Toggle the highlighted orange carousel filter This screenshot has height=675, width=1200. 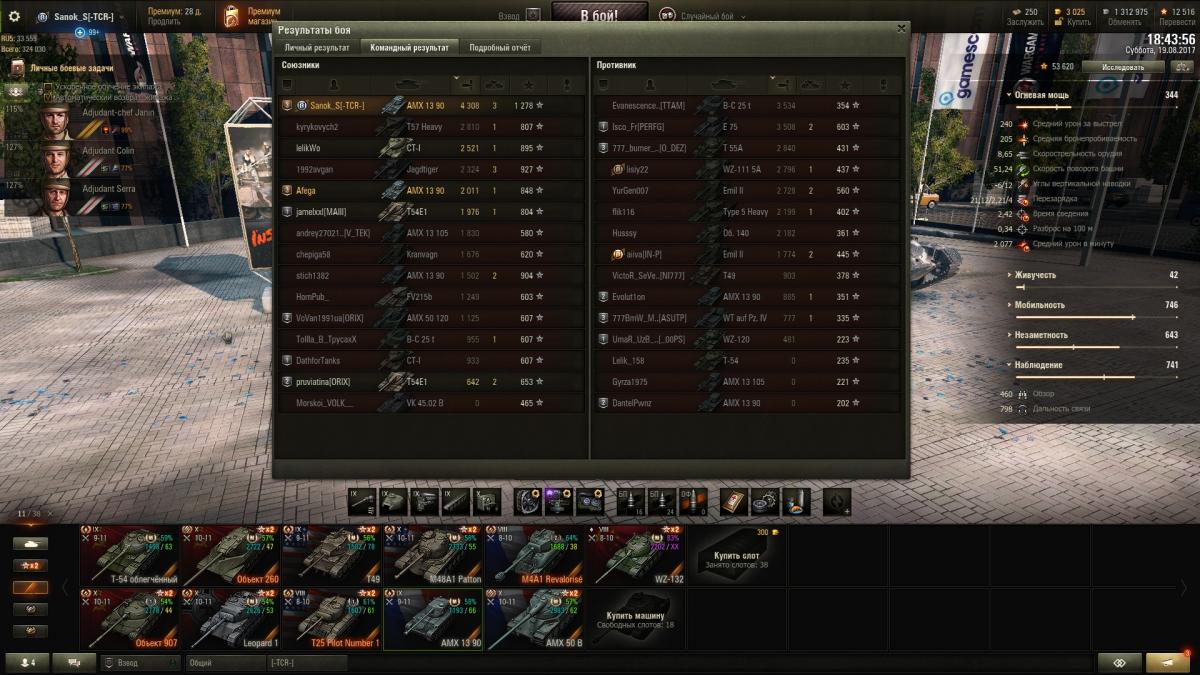[30, 587]
